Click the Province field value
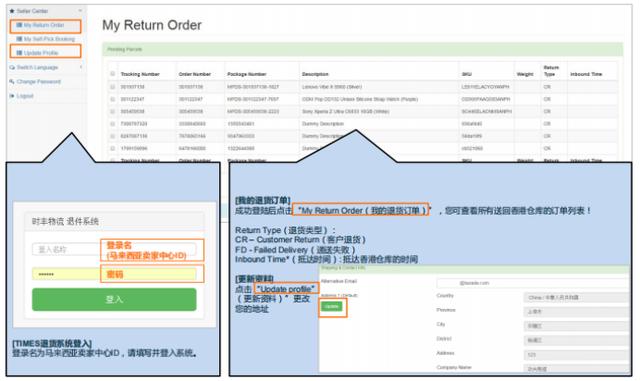Screen dimensions: 640x381 click(576, 312)
